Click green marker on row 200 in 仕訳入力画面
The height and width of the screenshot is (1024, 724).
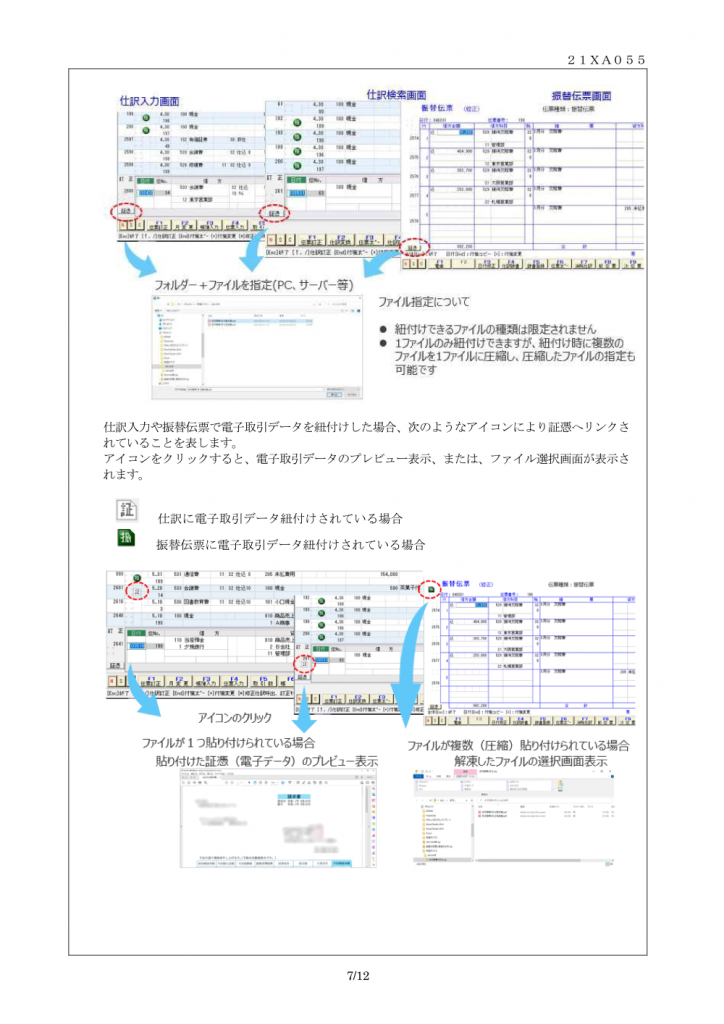[146, 130]
